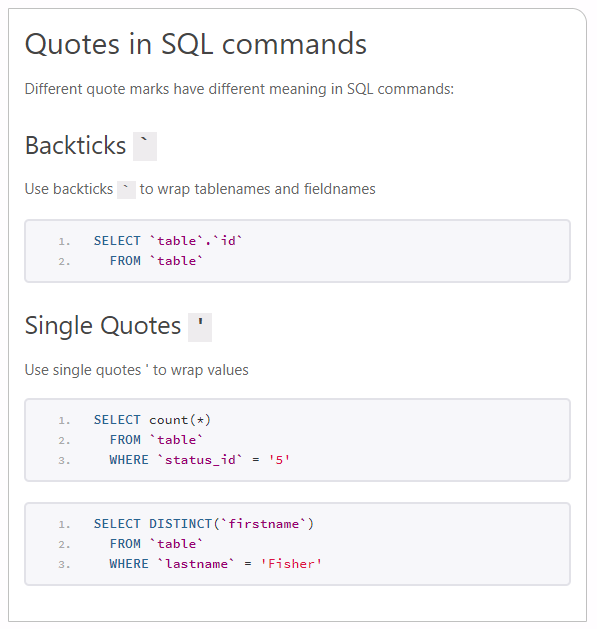Click the single quote symbol beside Single Quotes heading
This screenshot has width=597, height=629.
[x=200, y=327]
